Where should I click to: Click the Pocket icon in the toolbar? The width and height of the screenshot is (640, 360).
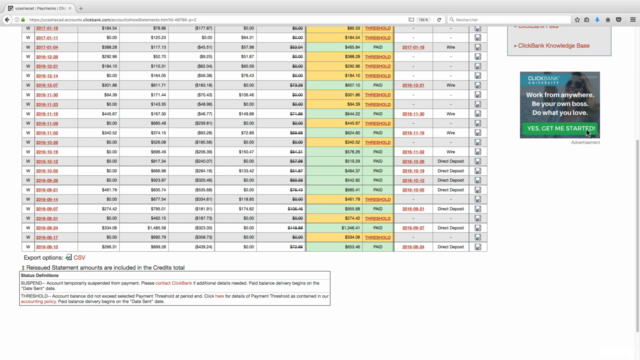point(619,20)
